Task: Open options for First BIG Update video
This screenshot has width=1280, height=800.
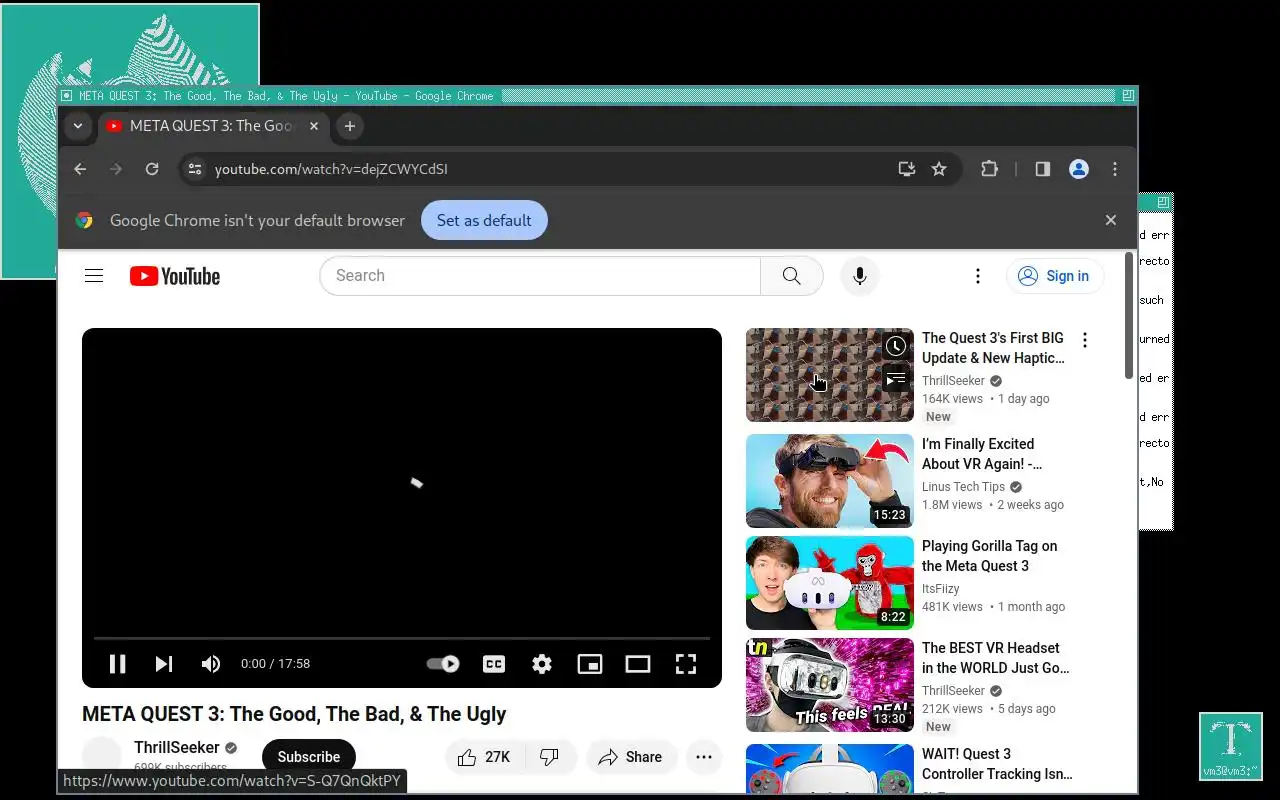Action: point(1085,340)
